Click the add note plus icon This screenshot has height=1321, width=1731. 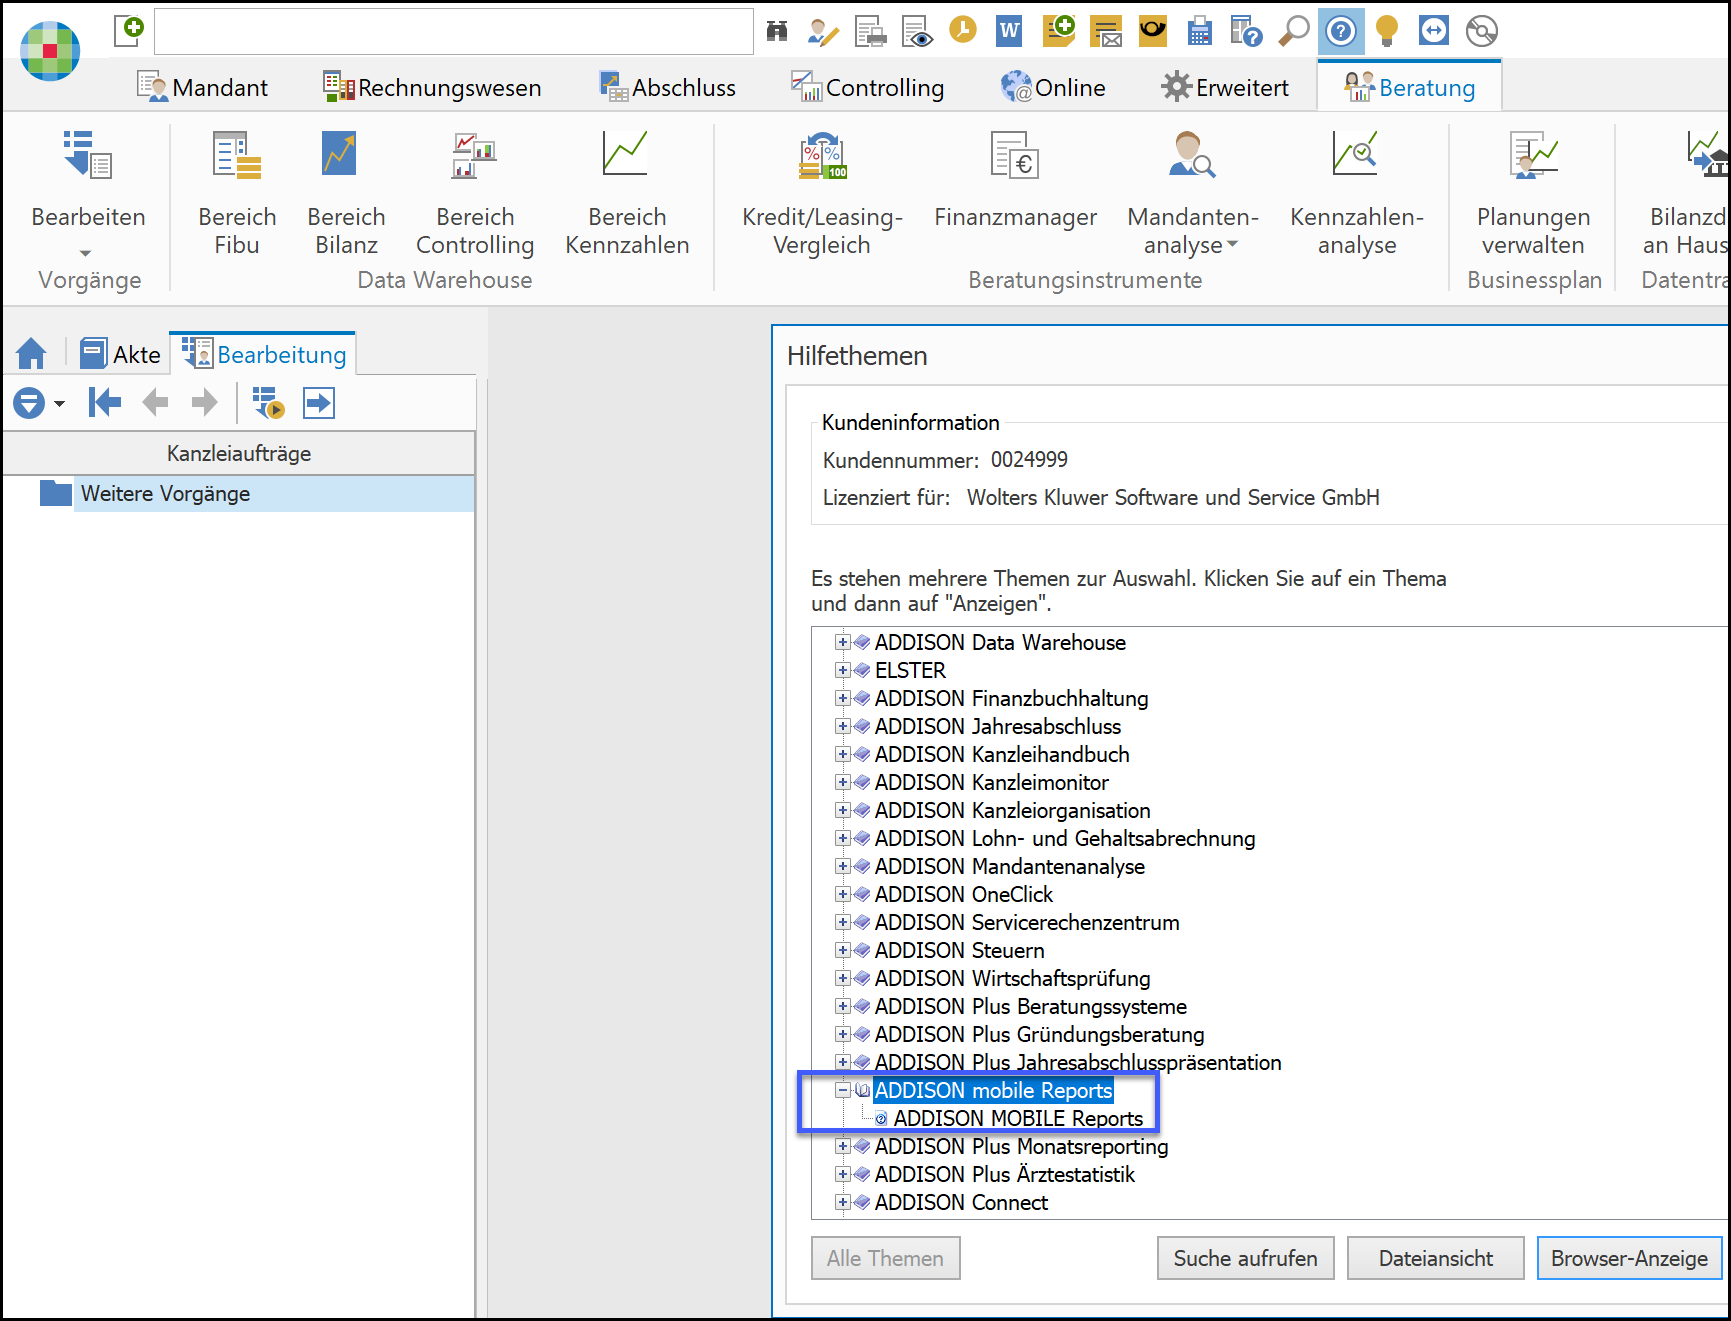pyautogui.click(x=1058, y=30)
